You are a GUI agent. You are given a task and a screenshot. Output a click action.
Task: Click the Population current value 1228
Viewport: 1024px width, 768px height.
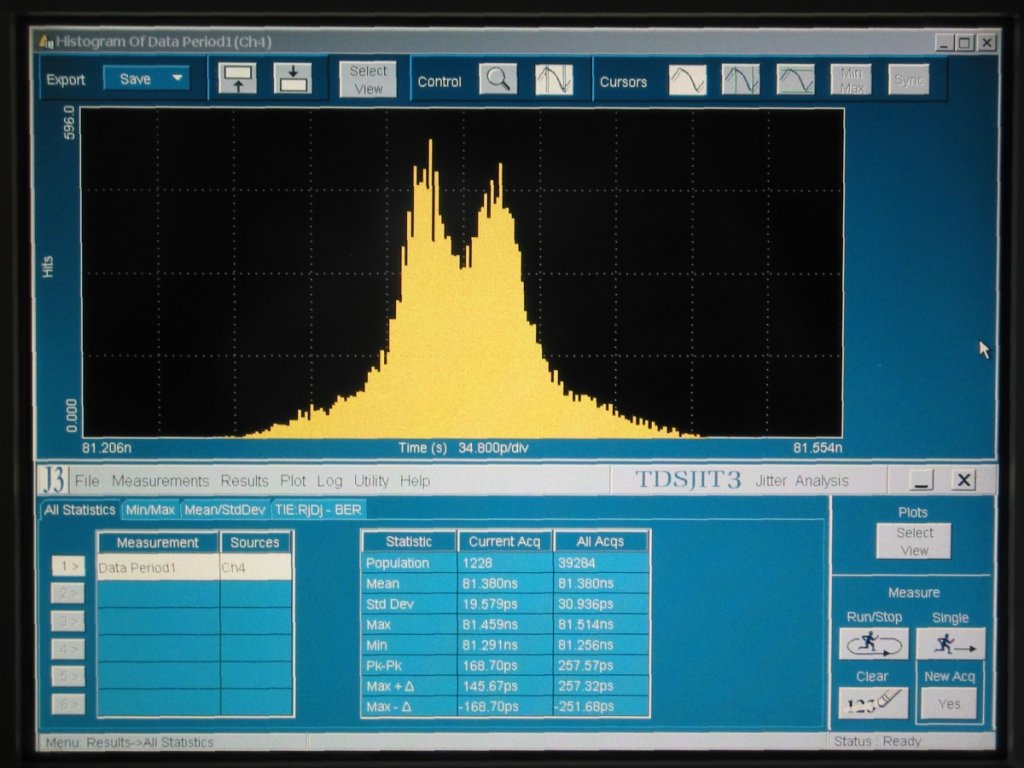[x=505, y=563]
